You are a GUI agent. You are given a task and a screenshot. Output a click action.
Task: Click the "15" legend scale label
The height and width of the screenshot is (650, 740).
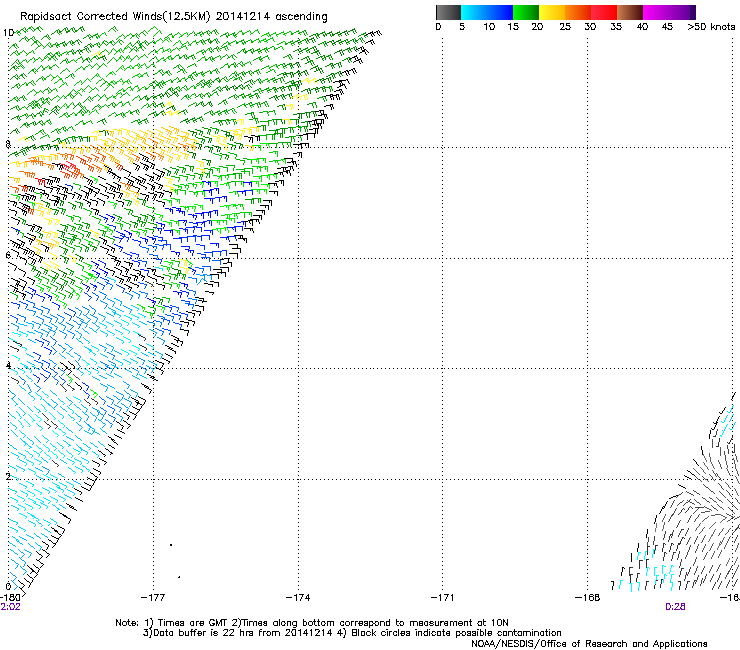pyautogui.click(x=513, y=27)
